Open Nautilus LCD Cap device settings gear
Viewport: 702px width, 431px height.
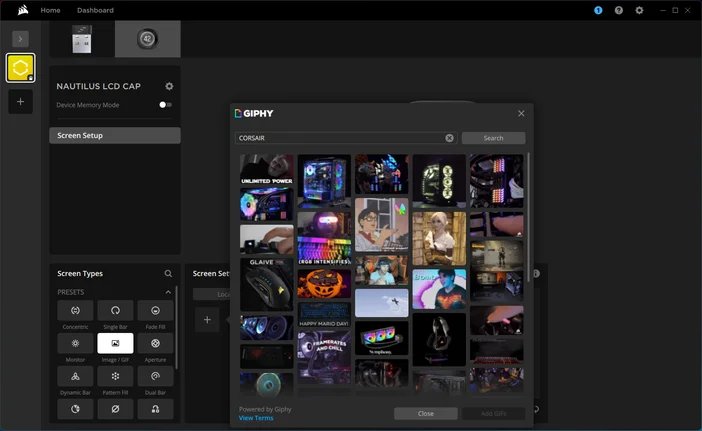[169, 87]
